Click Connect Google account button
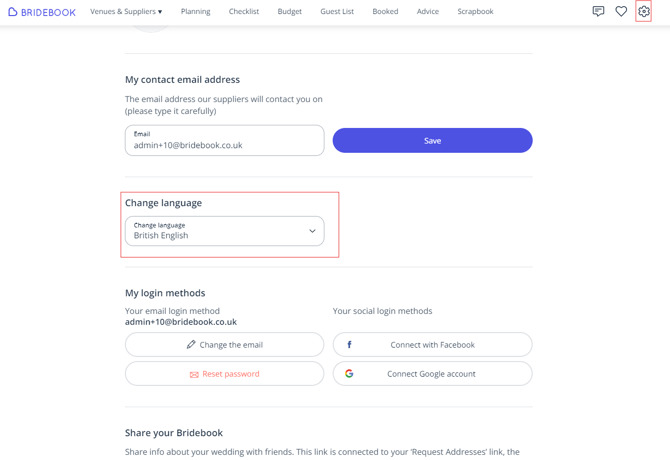 (x=432, y=374)
